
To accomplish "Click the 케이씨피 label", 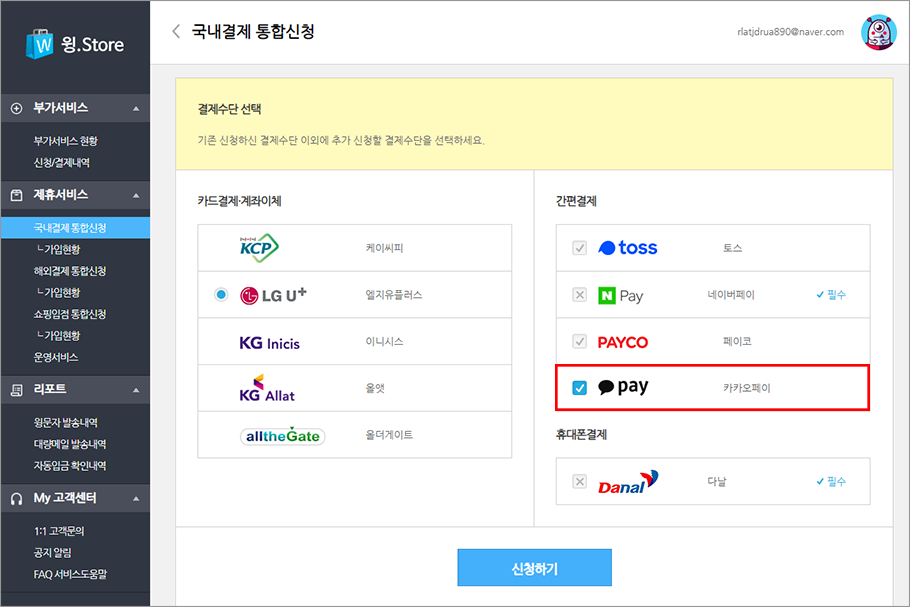I will tap(384, 248).
